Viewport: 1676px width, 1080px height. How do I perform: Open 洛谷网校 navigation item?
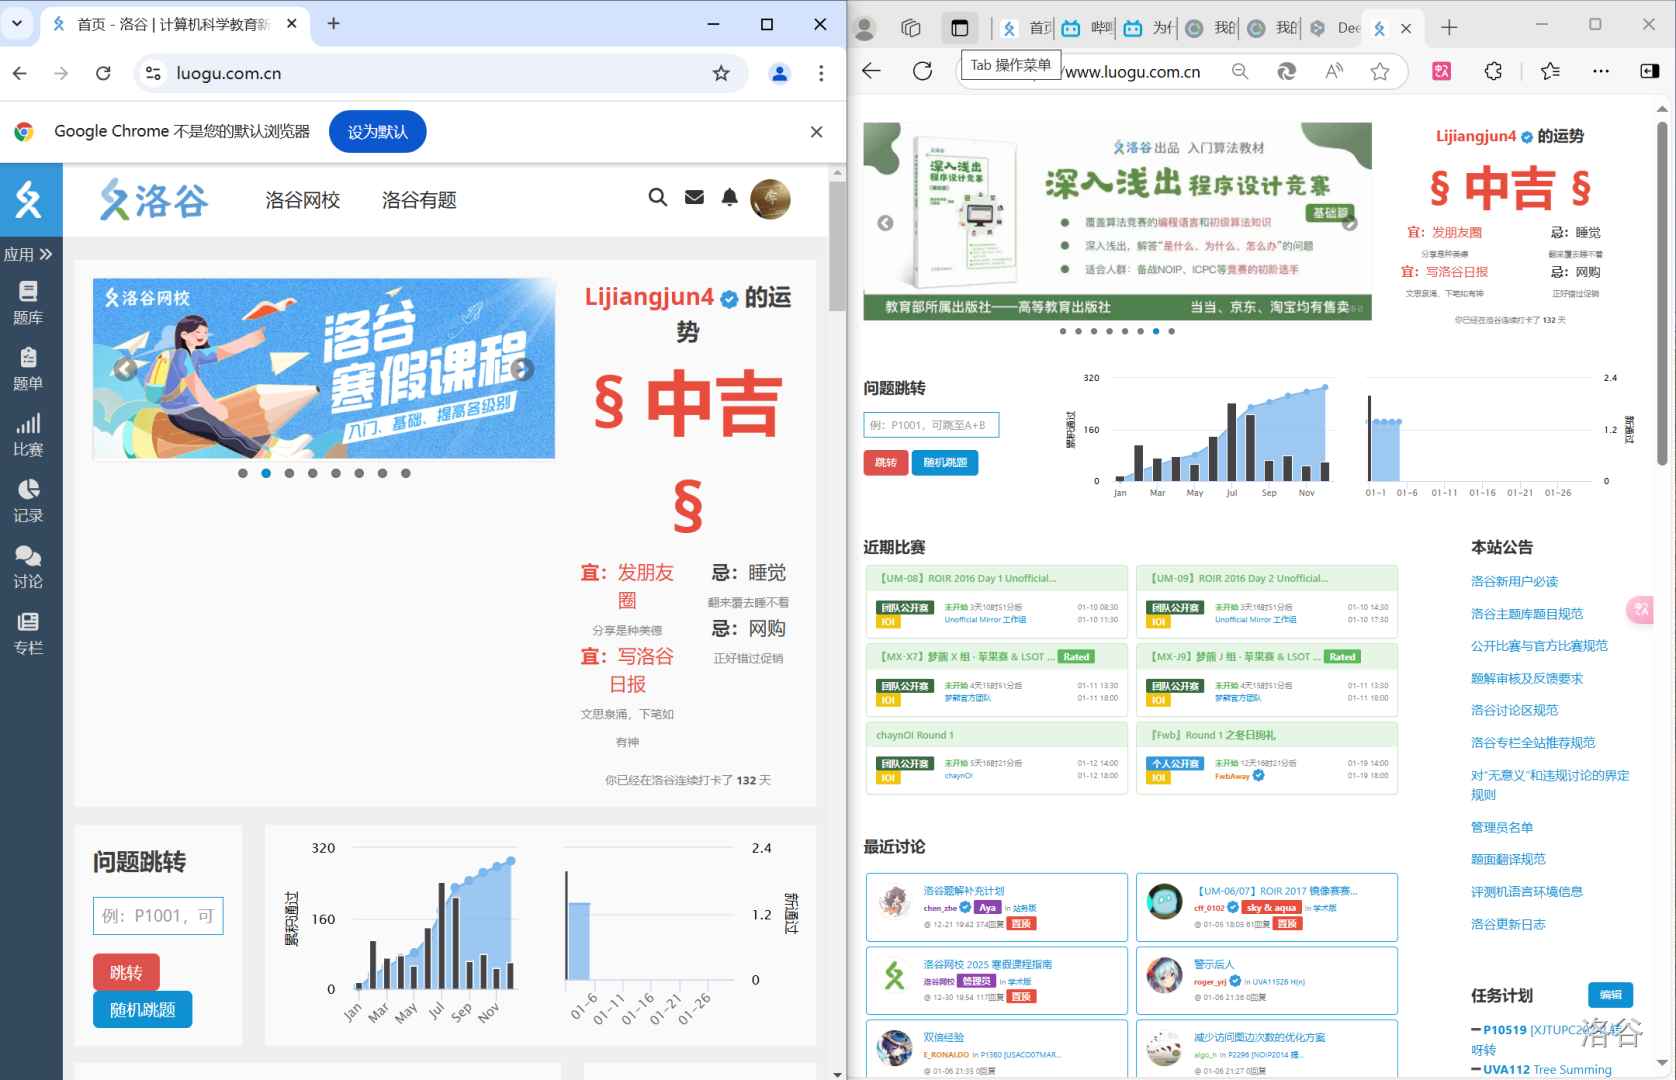303,200
